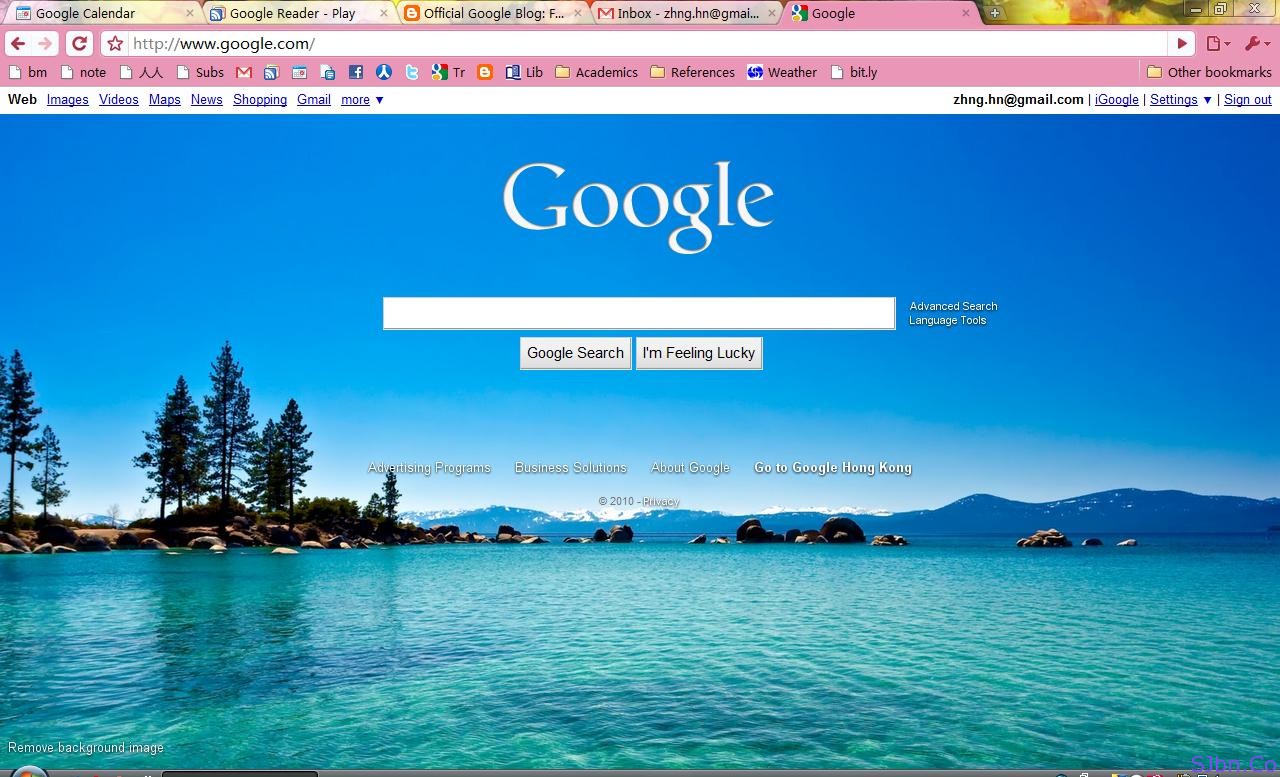1280x777 pixels.
Task: Click the Remove background image link
Action: (85, 747)
